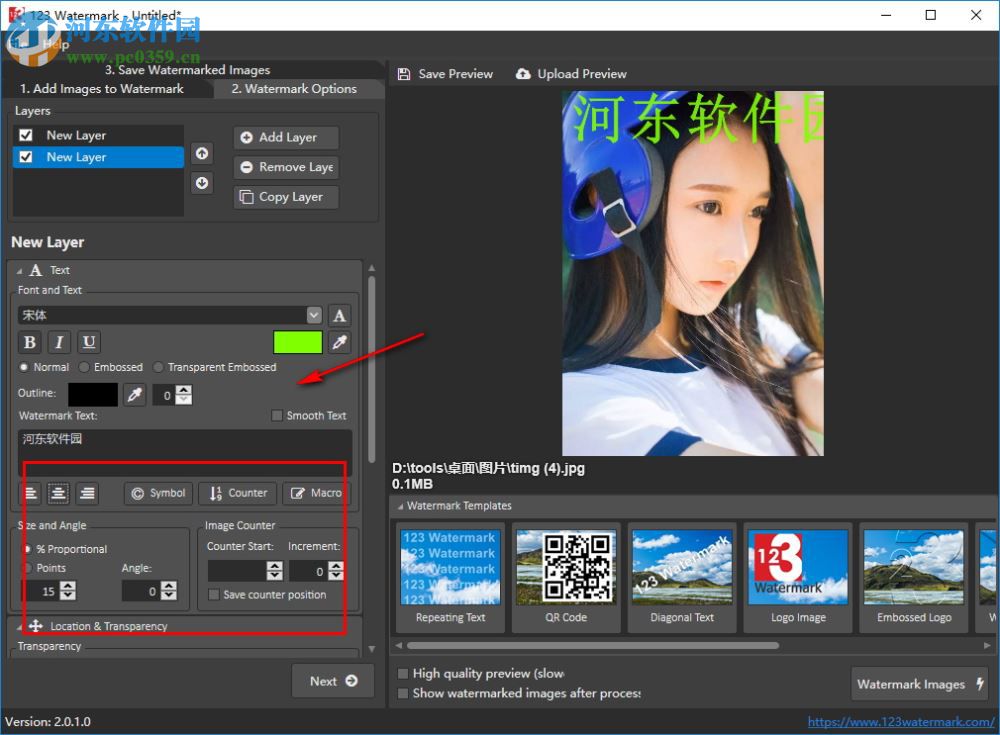Collapse the Text section
The image size is (1000, 735).
click(20, 270)
